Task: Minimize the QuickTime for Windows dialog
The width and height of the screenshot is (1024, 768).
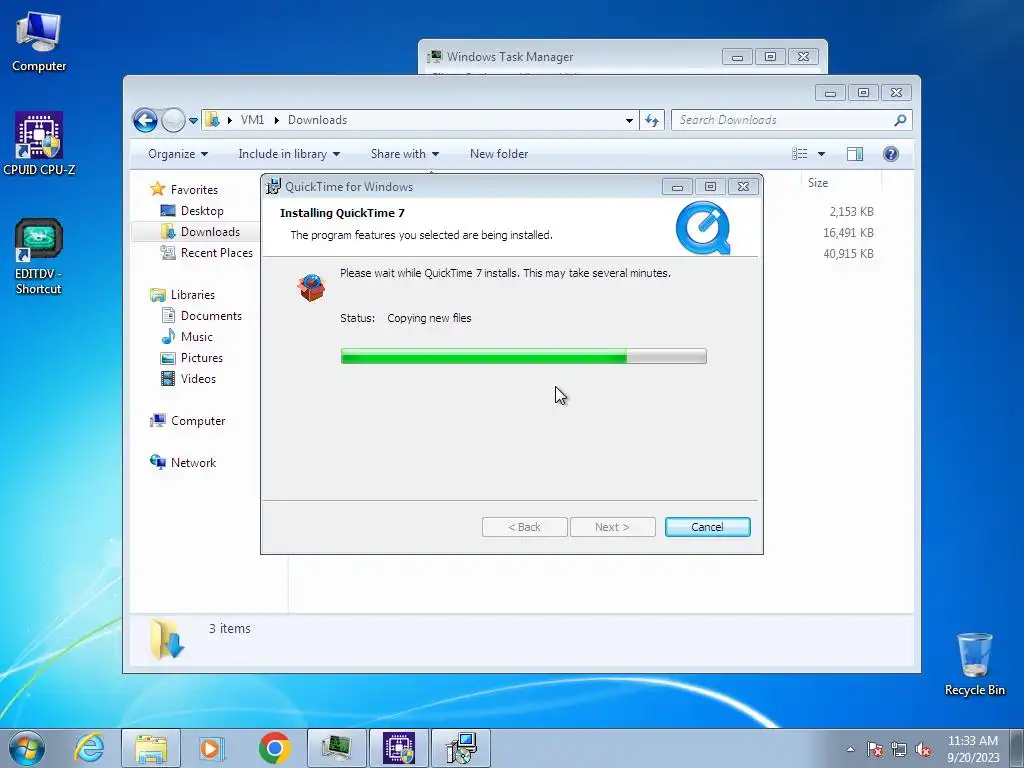Action: coord(677,187)
